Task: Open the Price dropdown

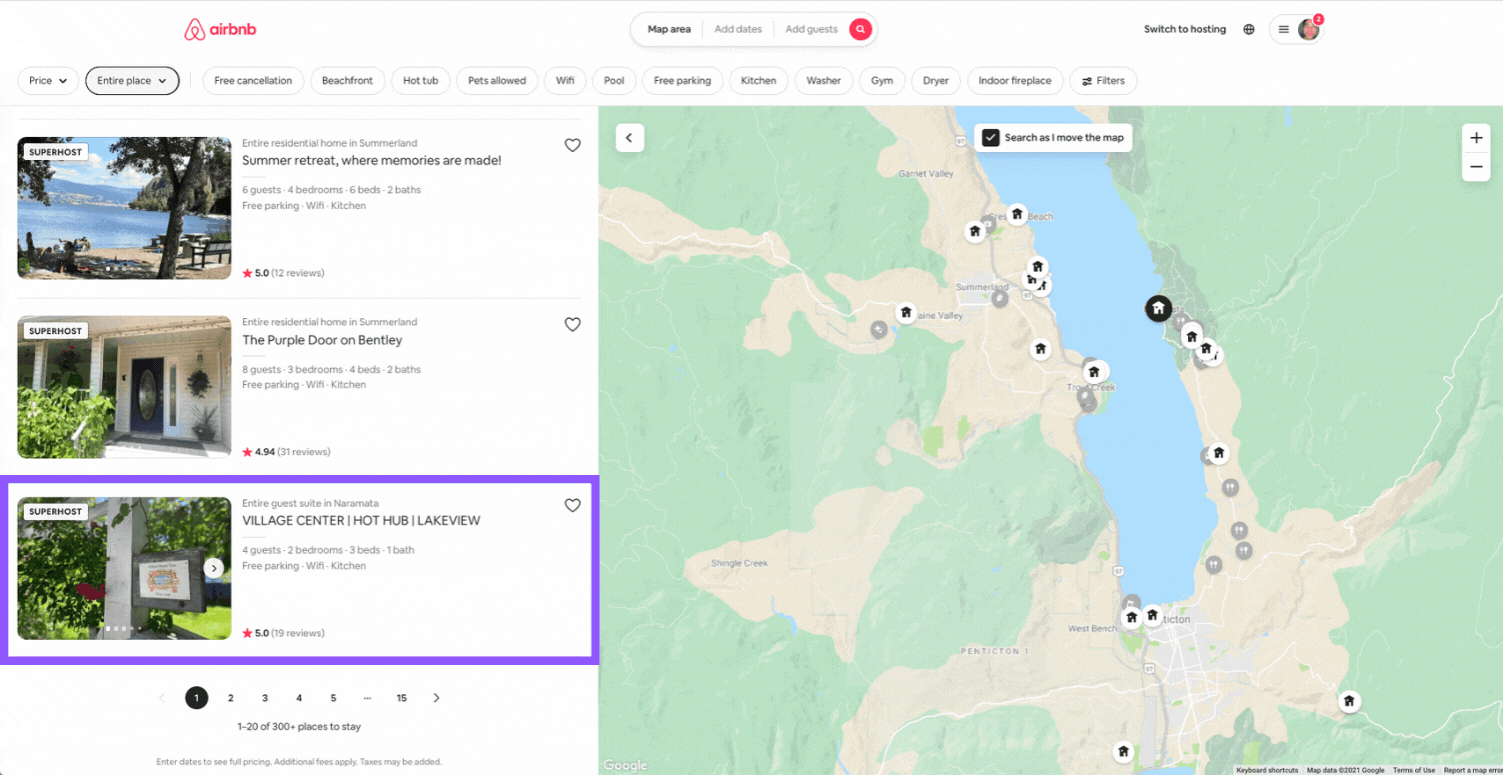Action: click(x=48, y=81)
